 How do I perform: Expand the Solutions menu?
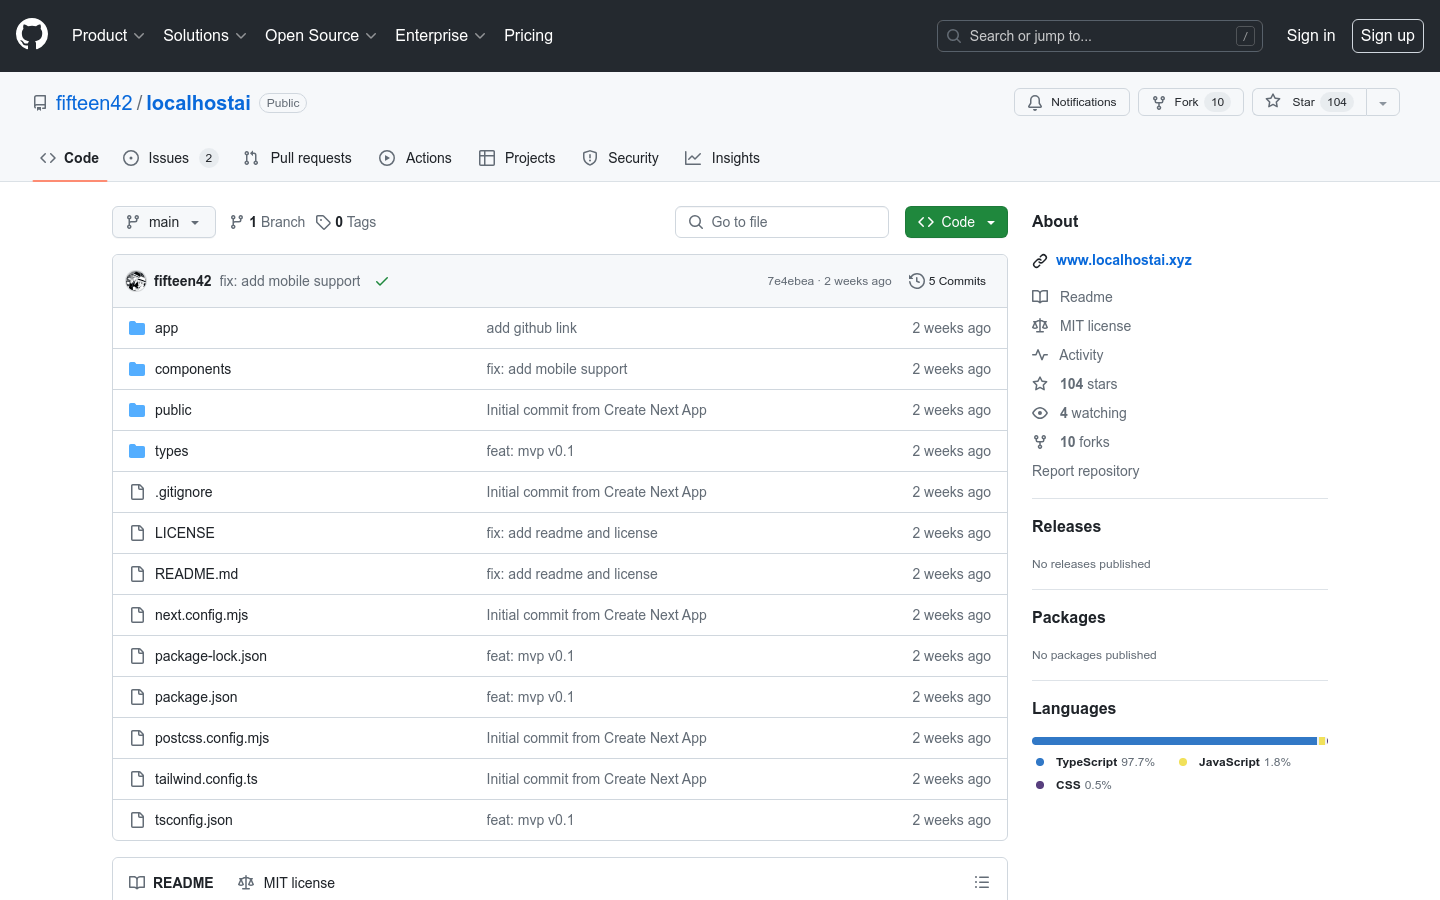(204, 35)
